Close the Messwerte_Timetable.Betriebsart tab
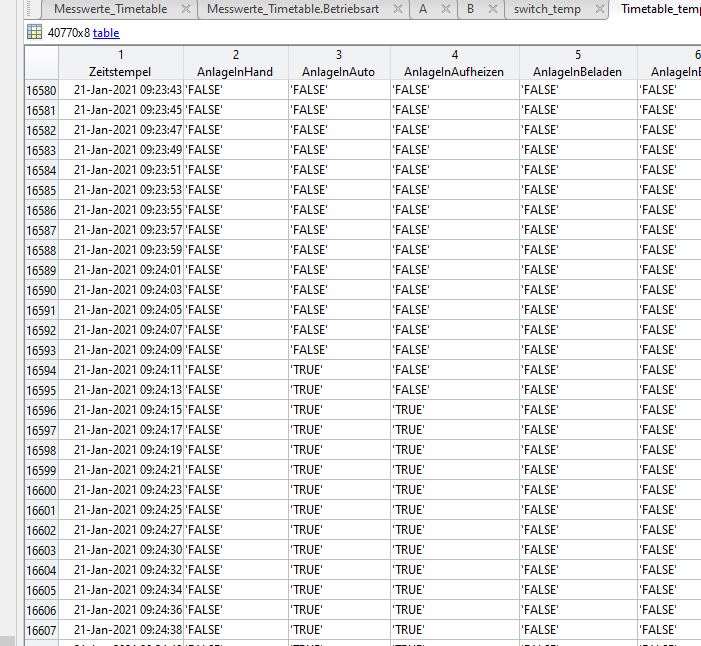 397,9
